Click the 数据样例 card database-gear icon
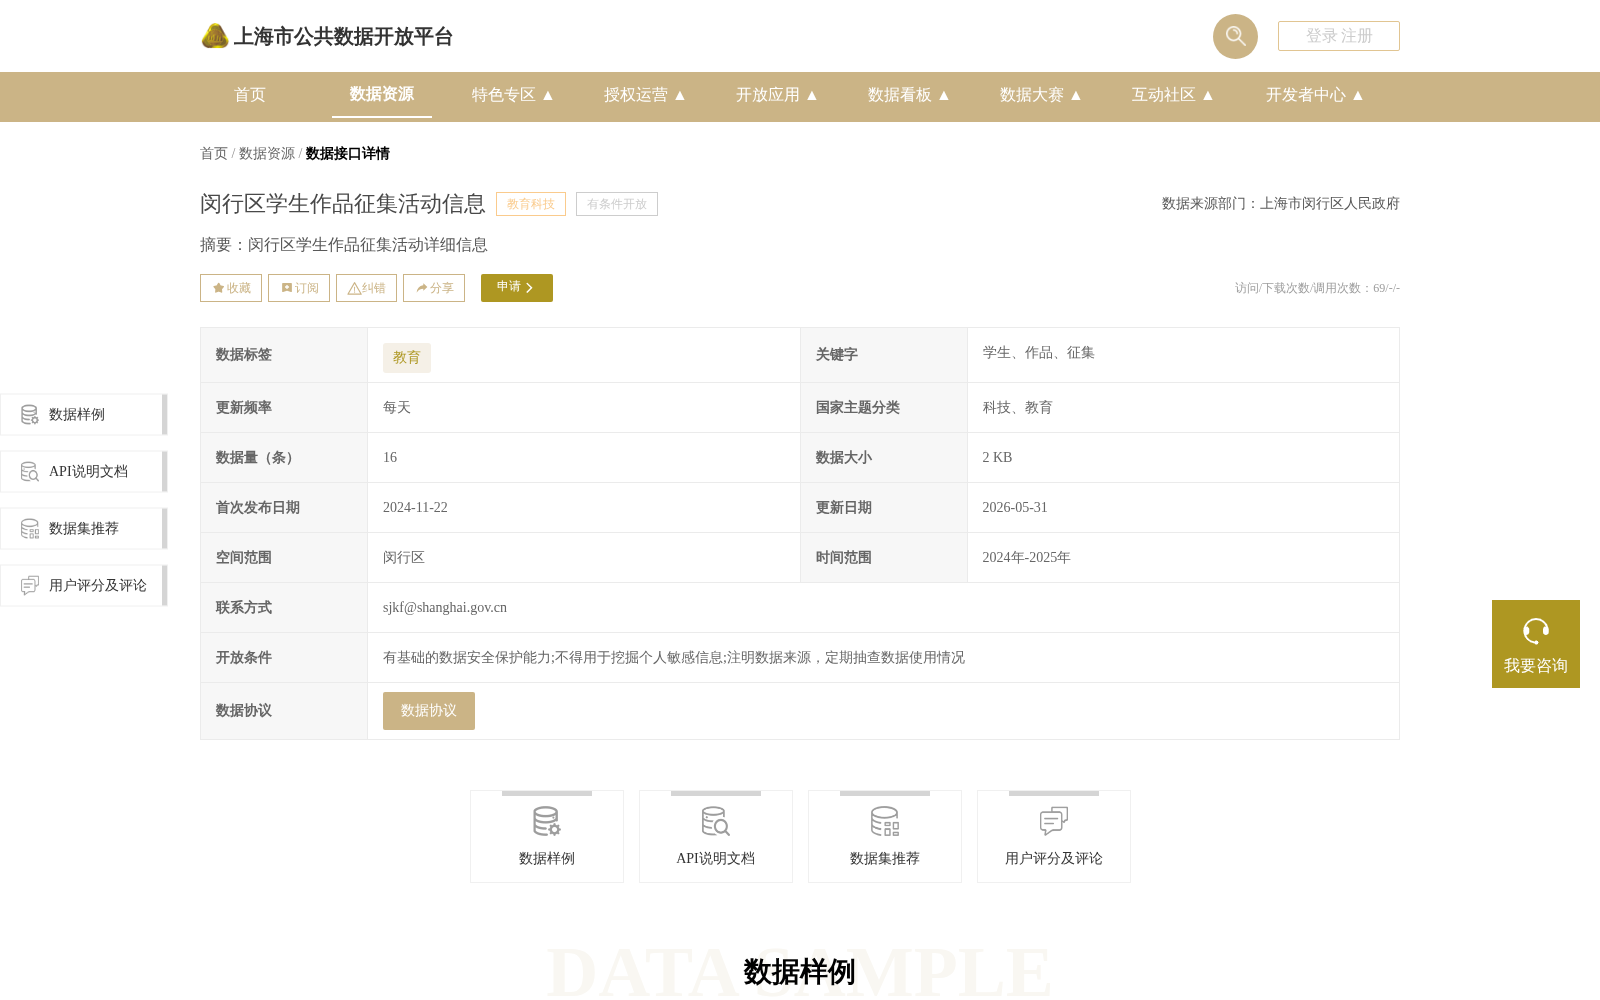 coord(547,822)
